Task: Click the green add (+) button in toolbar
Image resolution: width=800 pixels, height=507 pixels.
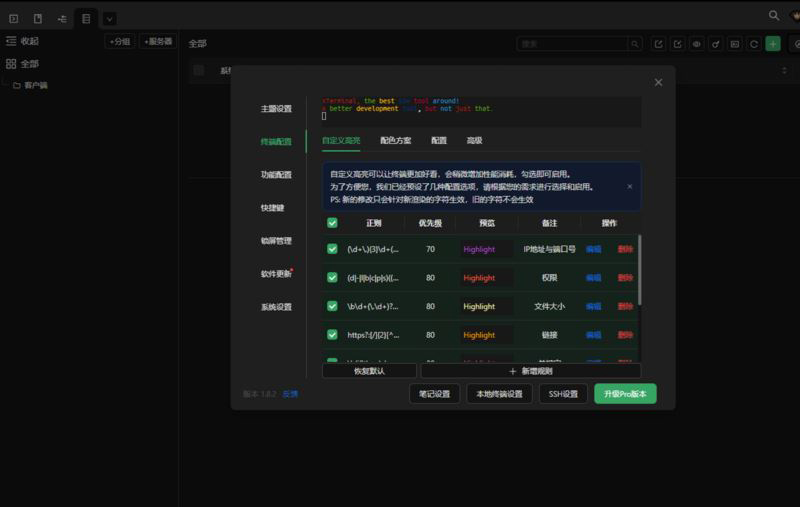Action: (x=773, y=44)
